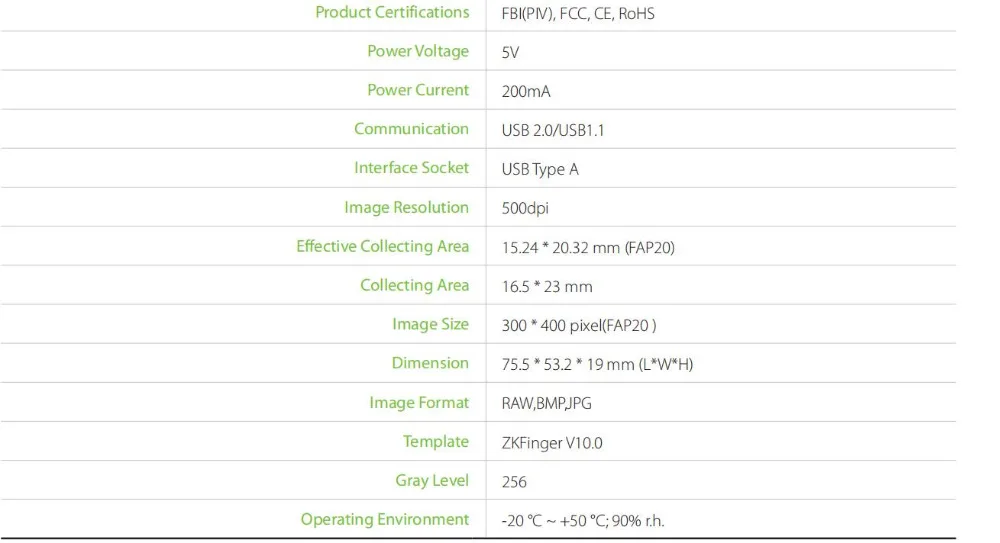The width and height of the screenshot is (1000, 543).
Task: Click the Communication row label
Action: tap(411, 129)
